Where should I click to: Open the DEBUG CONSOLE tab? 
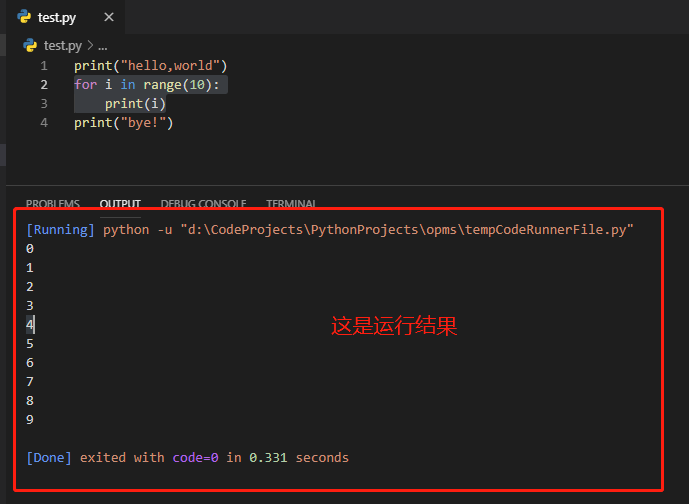203,203
